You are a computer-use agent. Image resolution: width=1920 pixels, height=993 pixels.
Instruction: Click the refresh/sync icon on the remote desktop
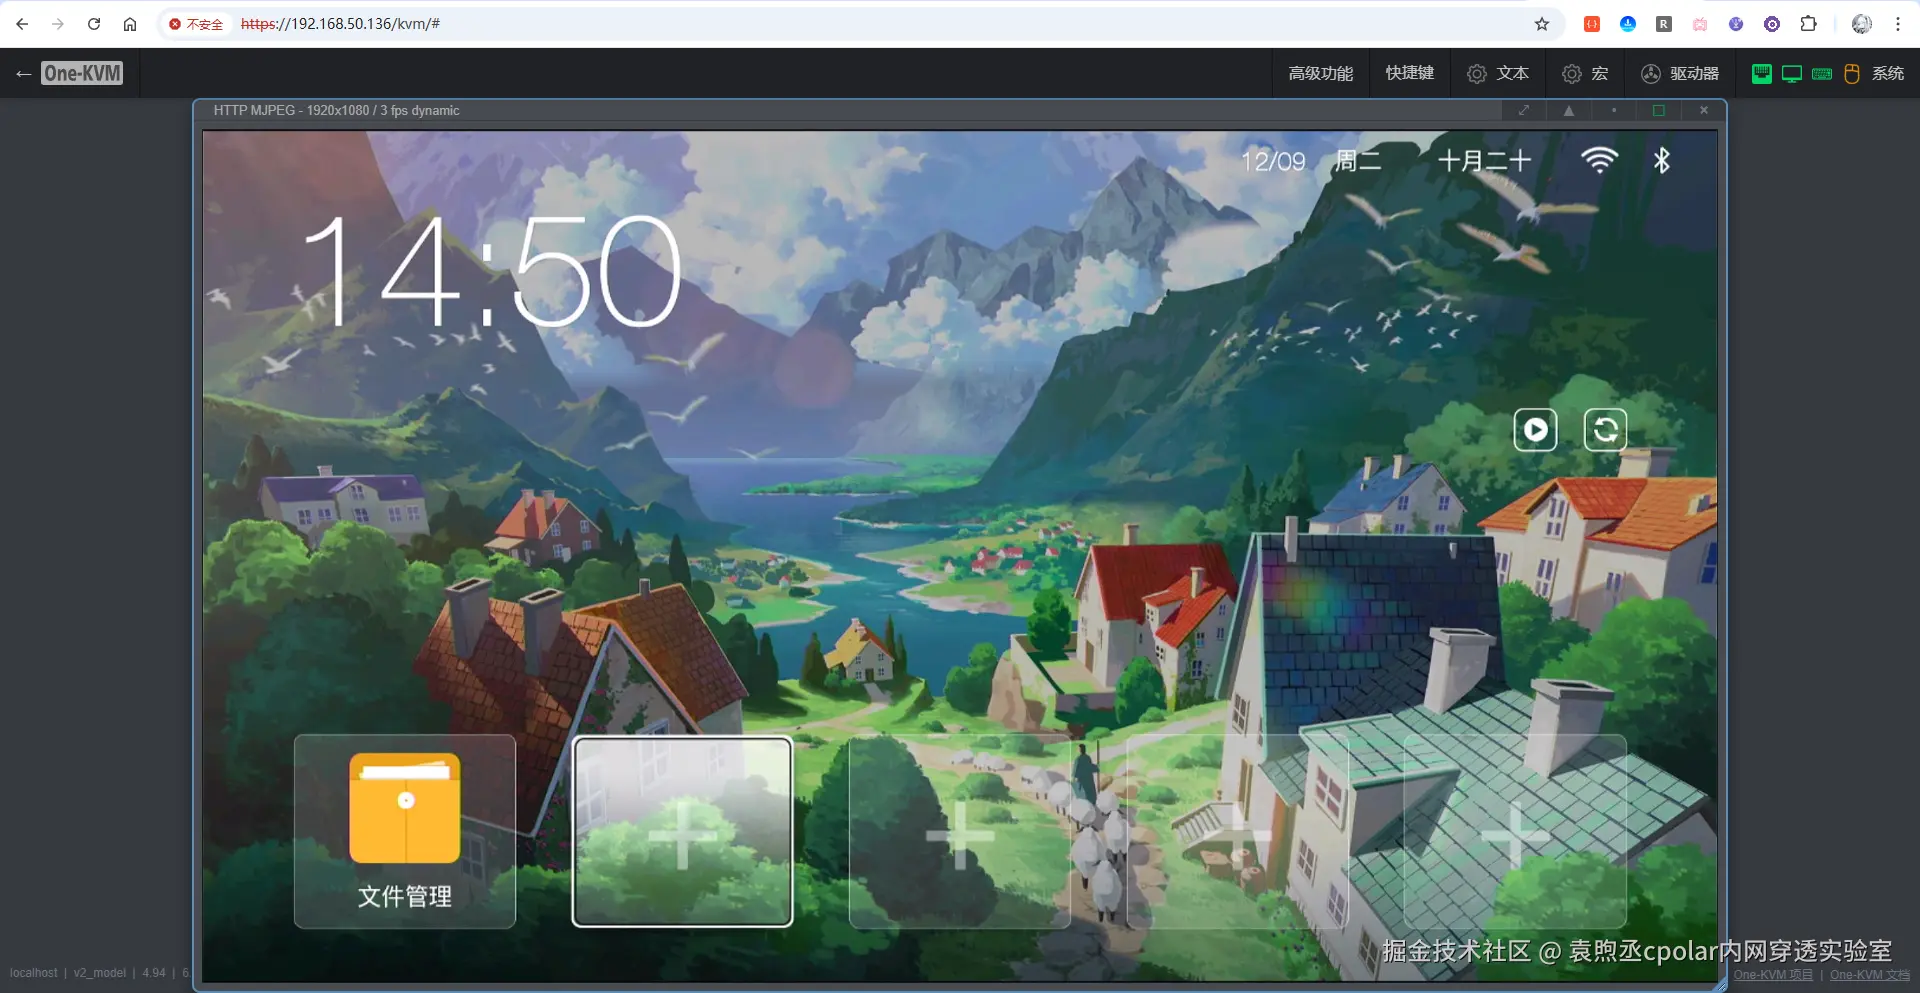[1605, 430]
